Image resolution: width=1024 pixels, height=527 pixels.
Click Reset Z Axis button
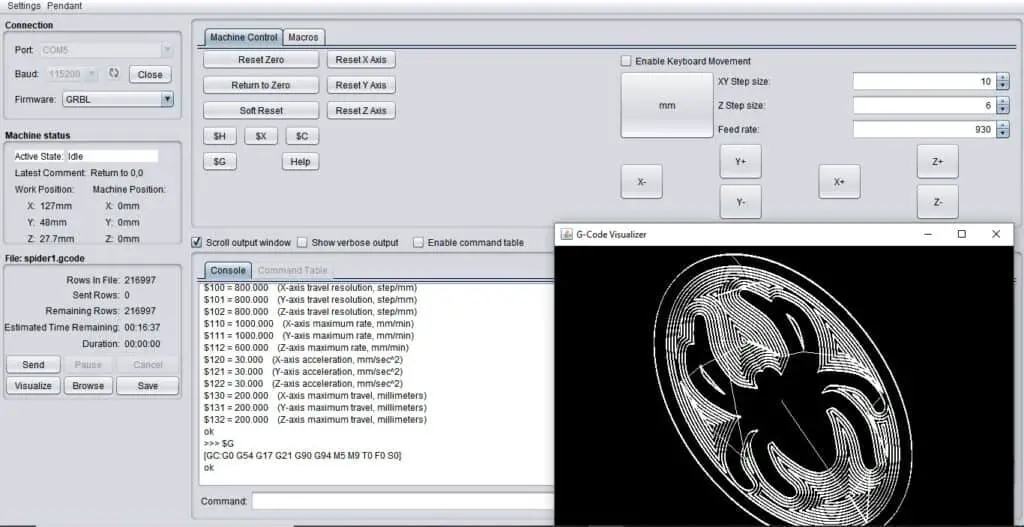361,110
